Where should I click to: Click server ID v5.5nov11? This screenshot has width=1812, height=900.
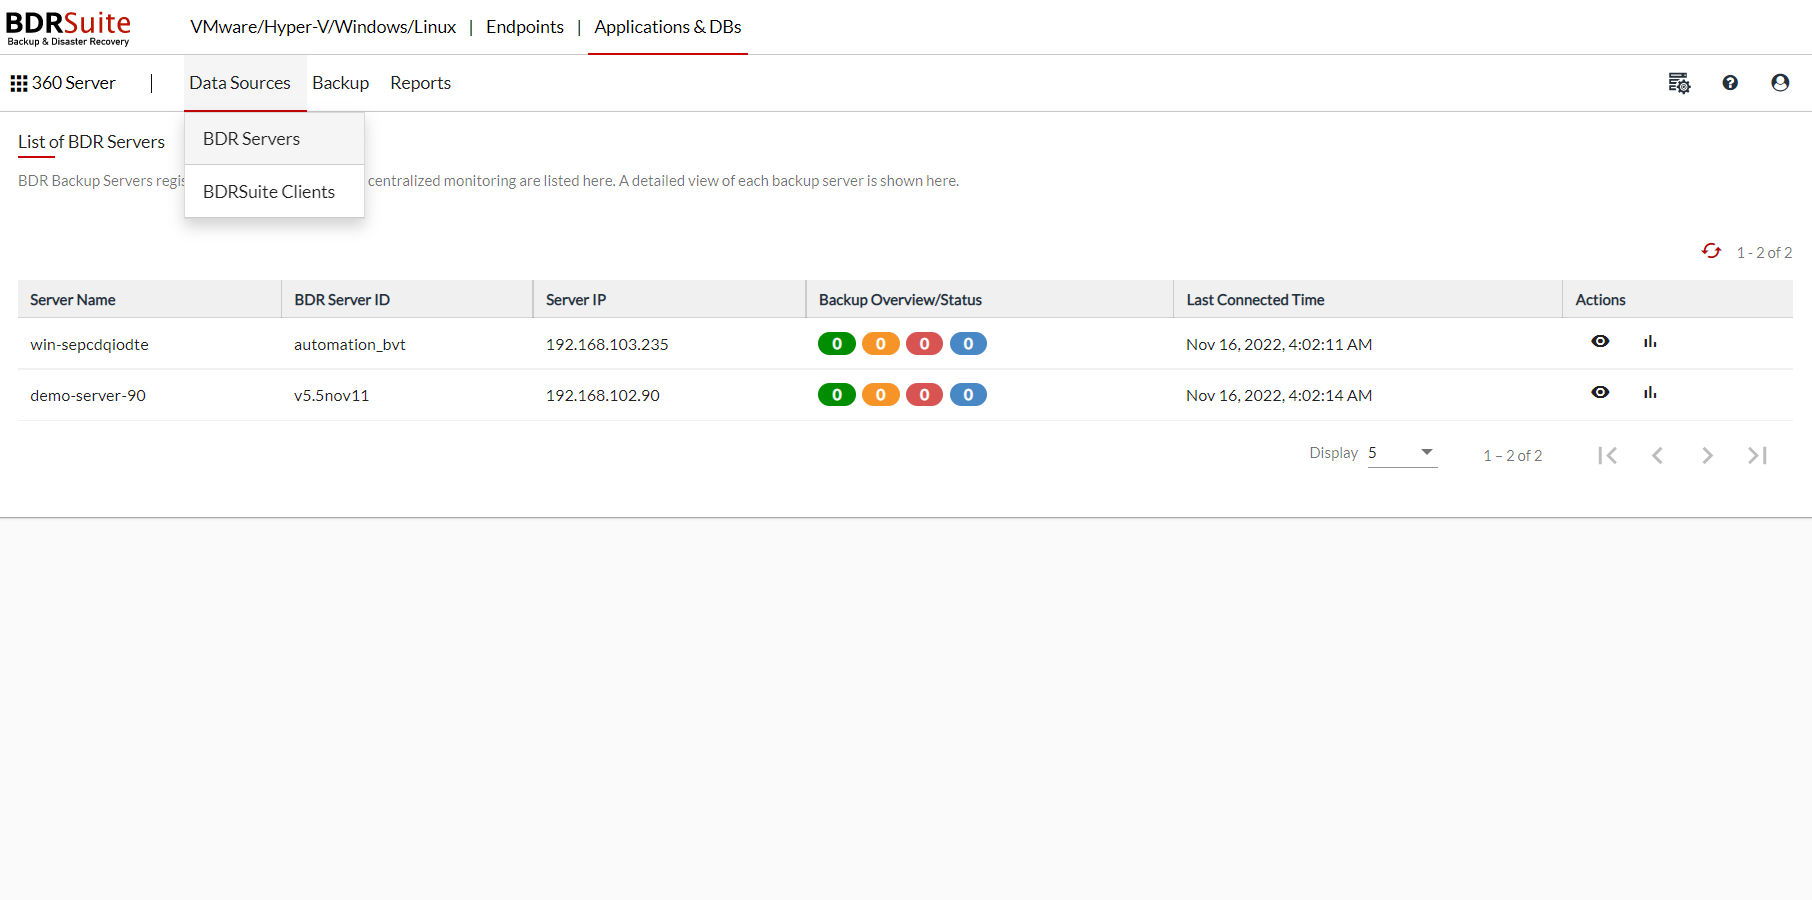pyautogui.click(x=331, y=396)
